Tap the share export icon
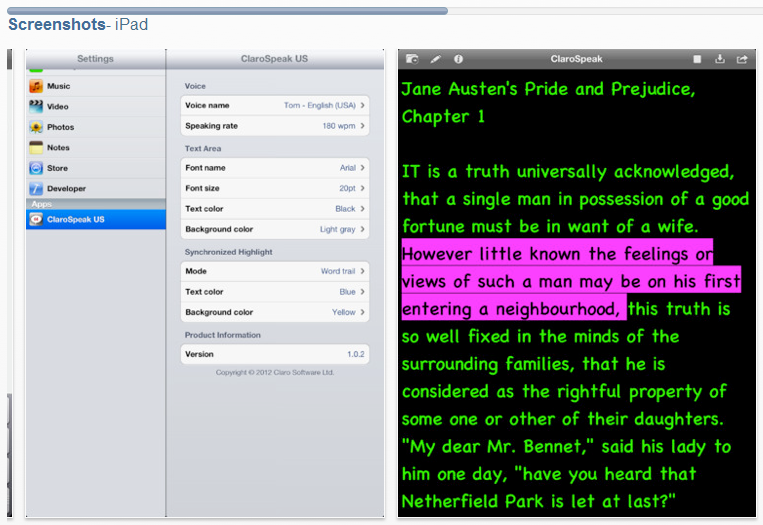The height and width of the screenshot is (525, 763). 742,60
